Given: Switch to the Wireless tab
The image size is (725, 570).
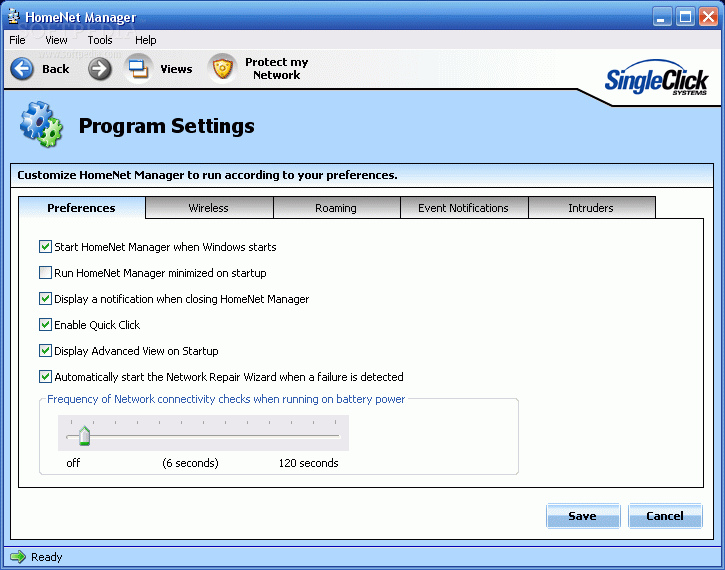Looking at the screenshot, I should (x=209, y=208).
